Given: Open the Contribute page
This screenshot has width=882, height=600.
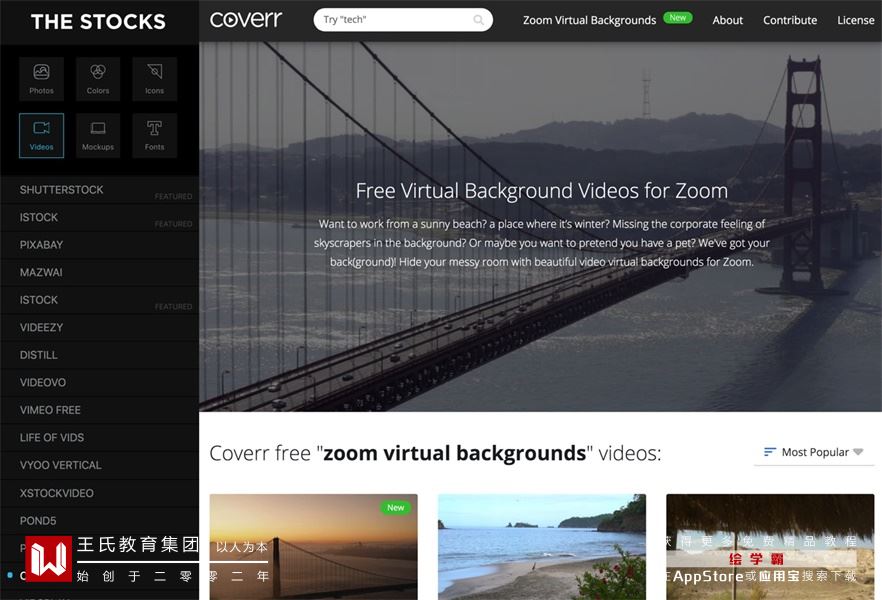Looking at the screenshot, I should [x=790, y=20].
